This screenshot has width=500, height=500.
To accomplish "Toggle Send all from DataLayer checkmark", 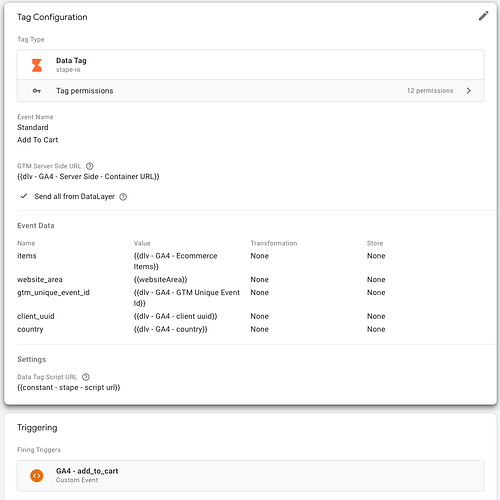I will 24,196.
